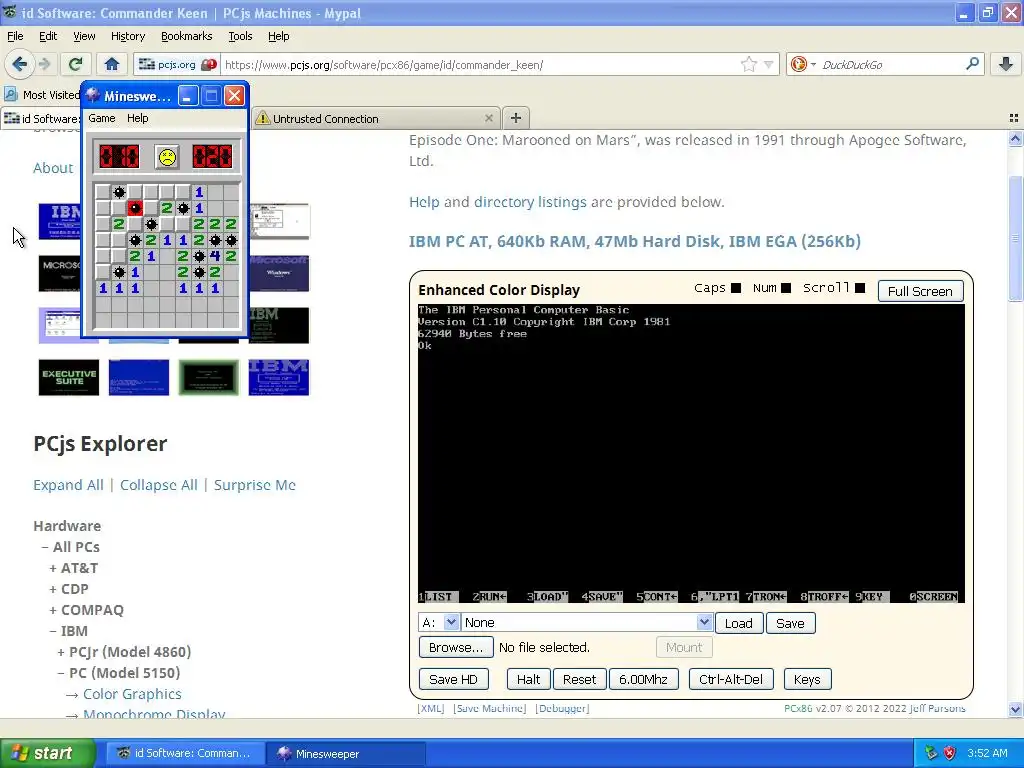This screenshot has width=1024, height=768.
Task: Click the Save HD button
Action: tap(453, 679)
